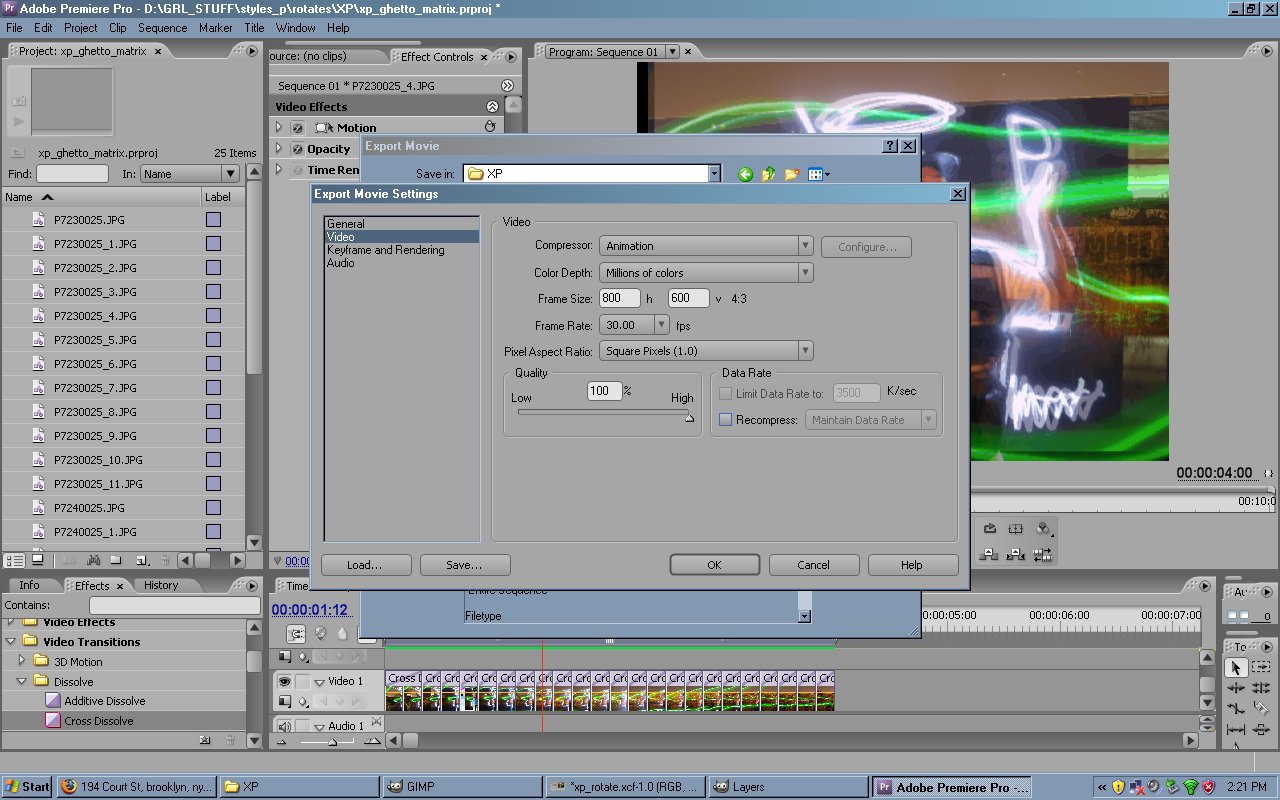The image size is (1280, 800).
Task: Mute the Audio 1 track speaker
Action: [x=284, y=727]
